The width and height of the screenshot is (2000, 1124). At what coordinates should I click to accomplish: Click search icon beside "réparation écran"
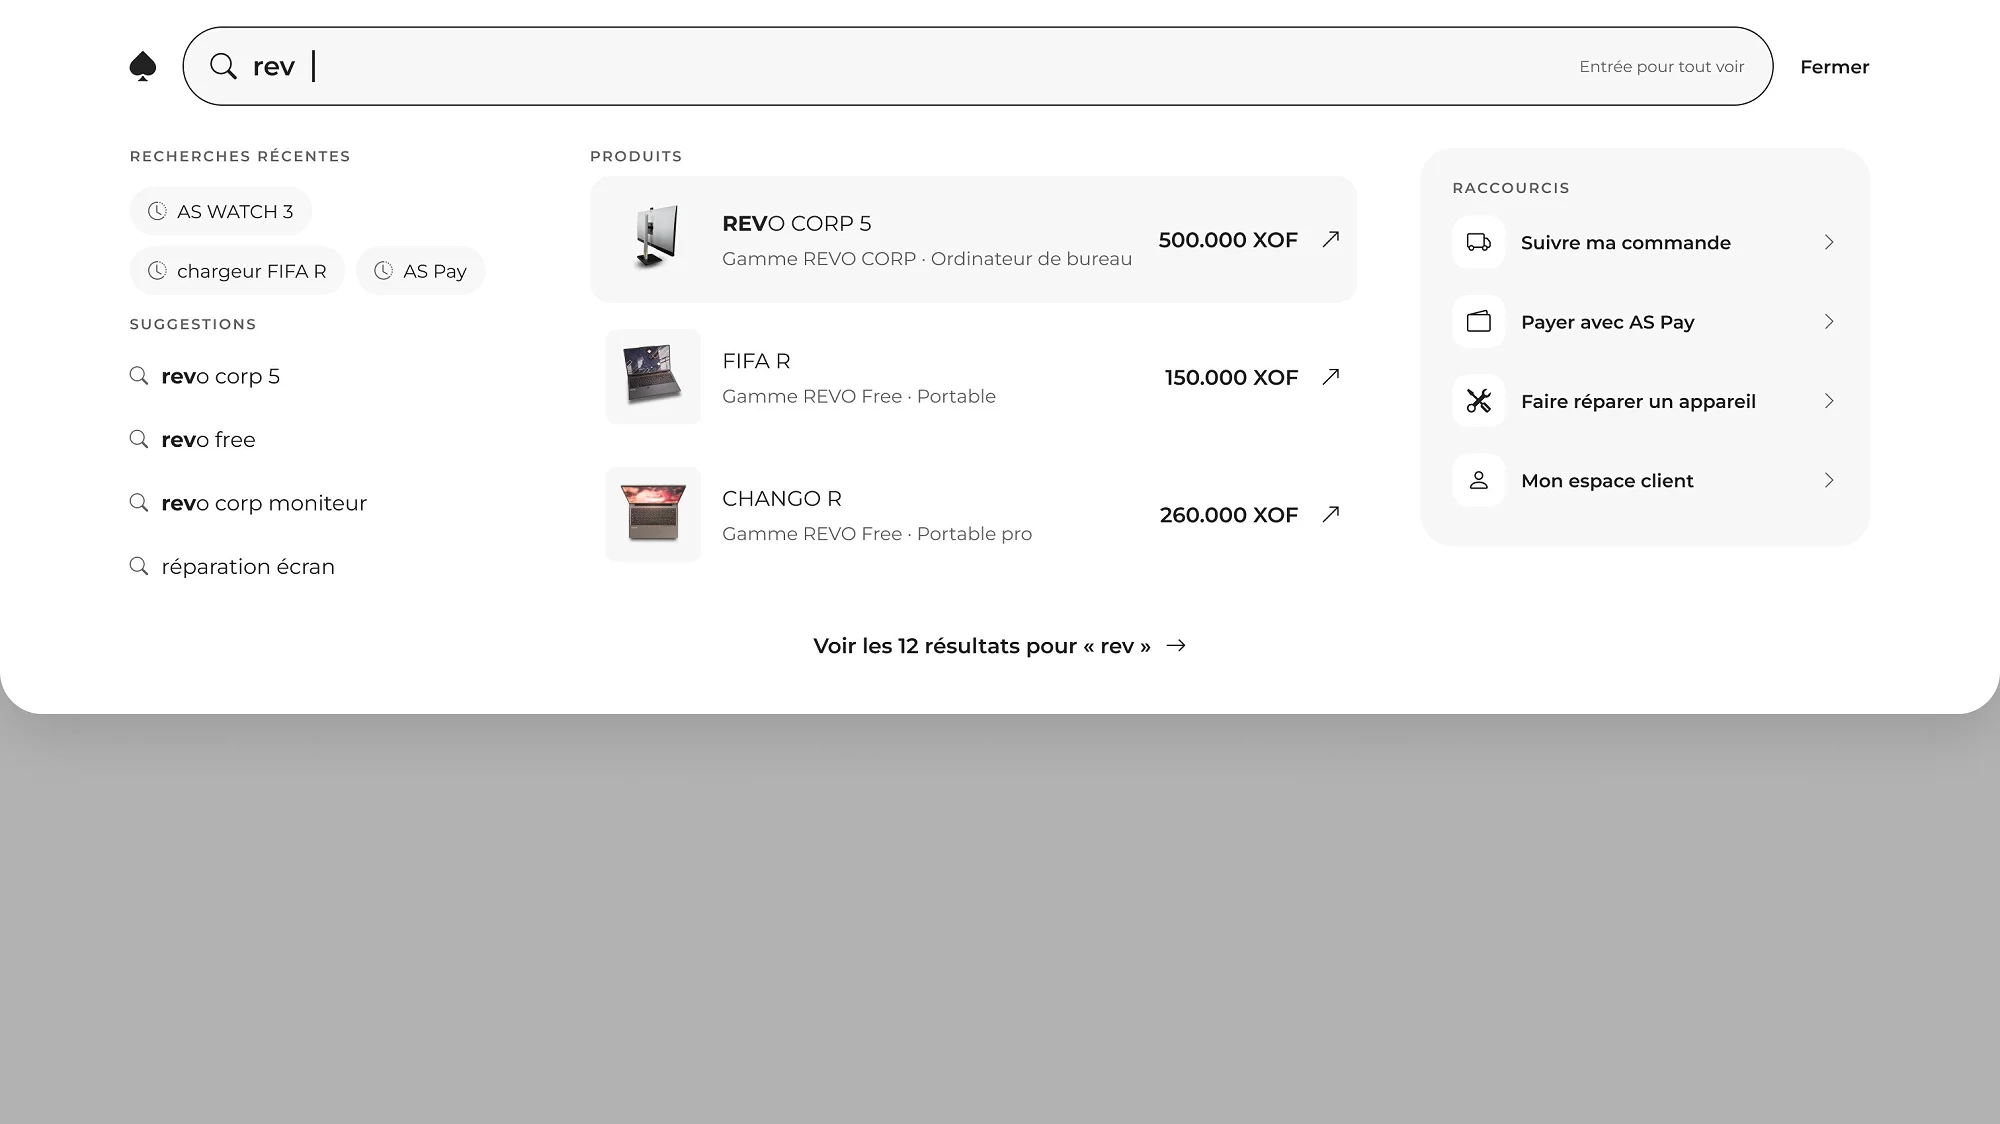[x=139, y=566]
